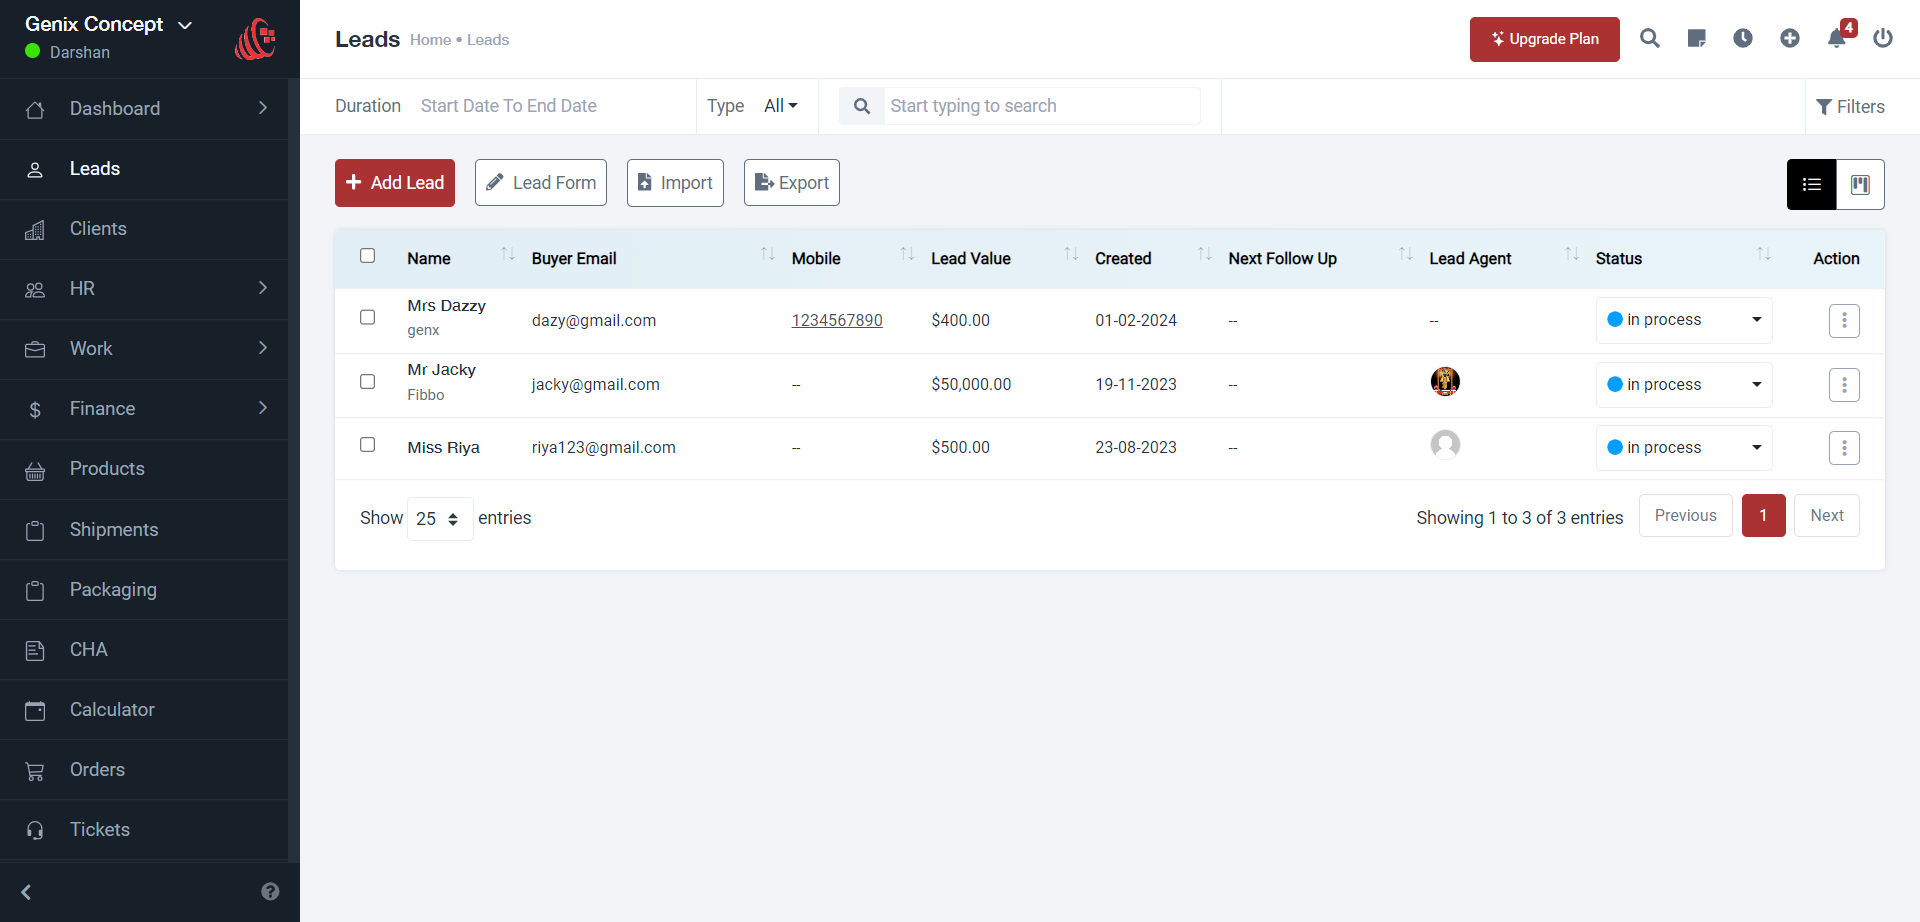
Task: Switch to kanban board view icon
Action: click(1860, 184)
